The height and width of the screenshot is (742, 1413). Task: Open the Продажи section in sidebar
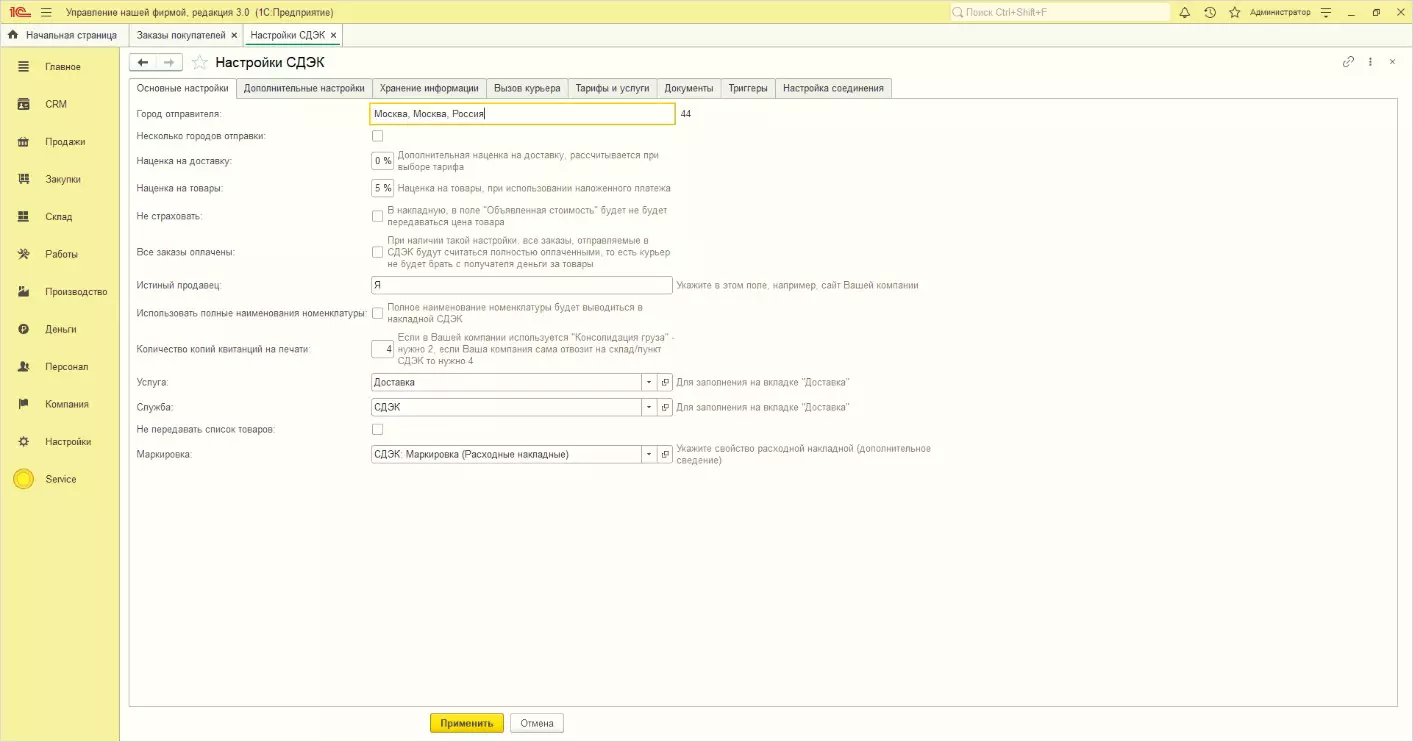pyautogui.click(x=60, y=142)
